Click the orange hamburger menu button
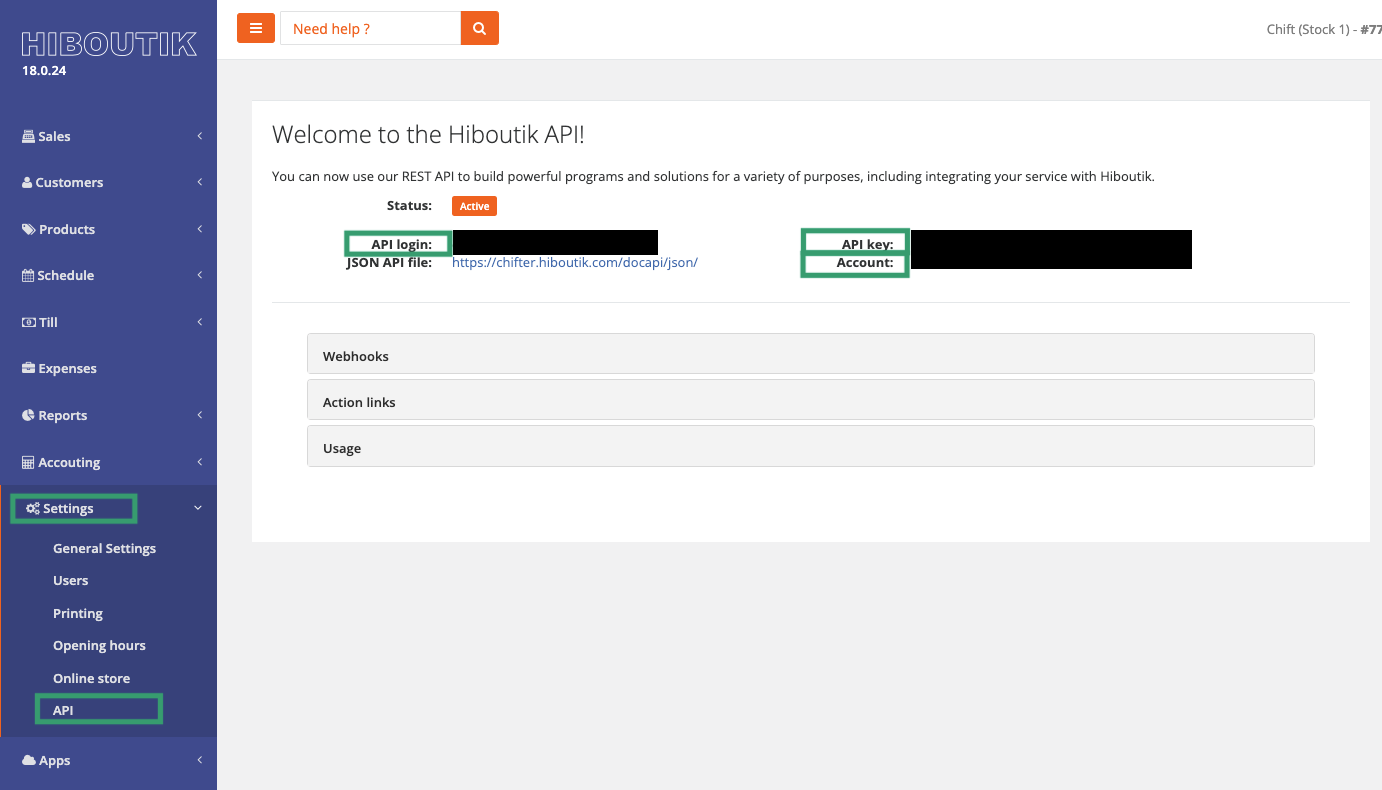The height and width of the screenshot is (790, 1382). (x=256, y=28)
